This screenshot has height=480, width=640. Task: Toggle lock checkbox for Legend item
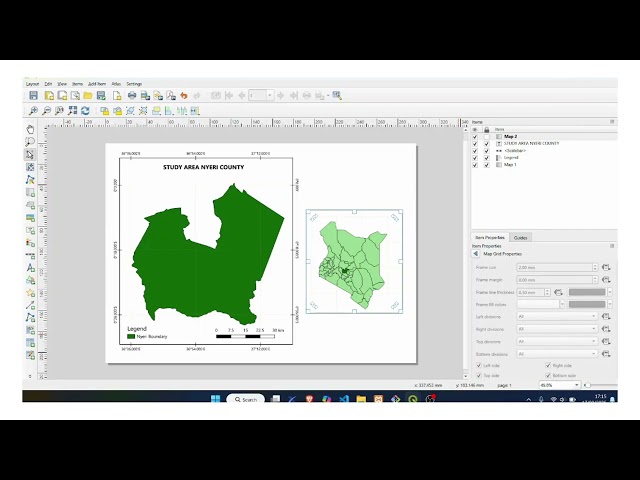pos(487,158)
